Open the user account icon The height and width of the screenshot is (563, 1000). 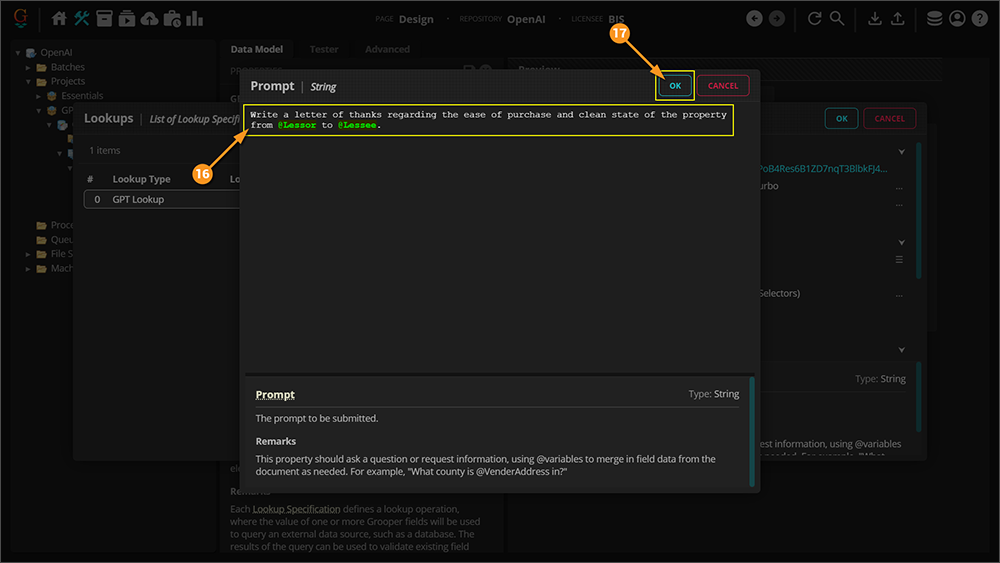point(957,18)
